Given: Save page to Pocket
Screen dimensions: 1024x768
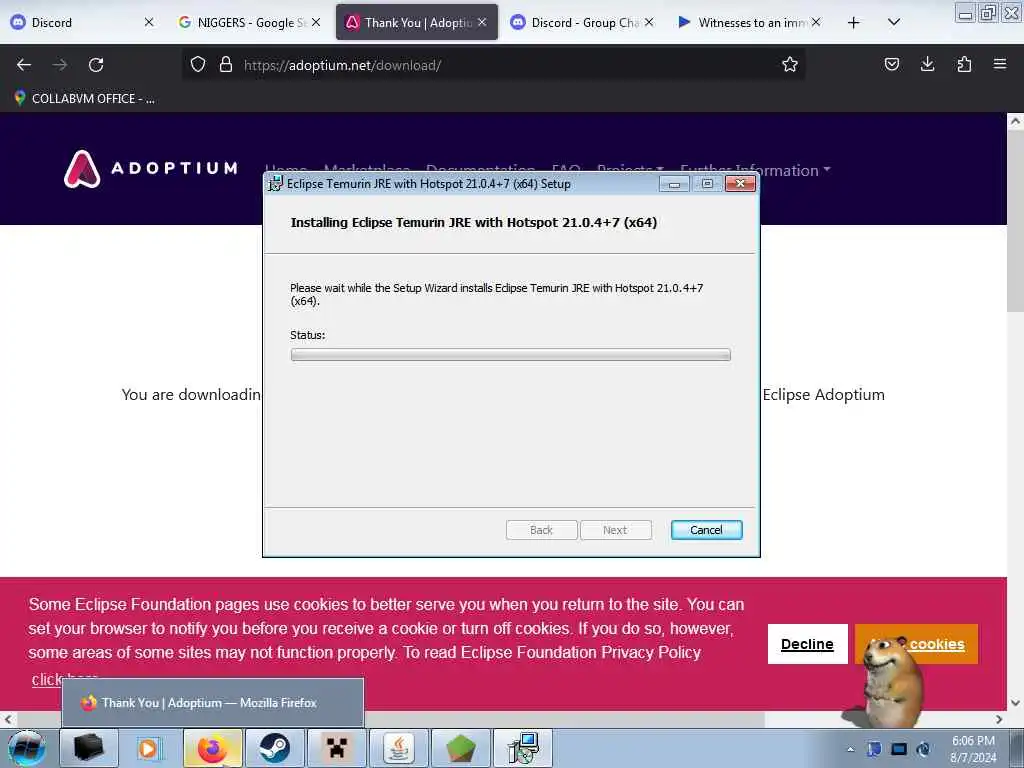Looking at the screenshot, I should 891,64.
